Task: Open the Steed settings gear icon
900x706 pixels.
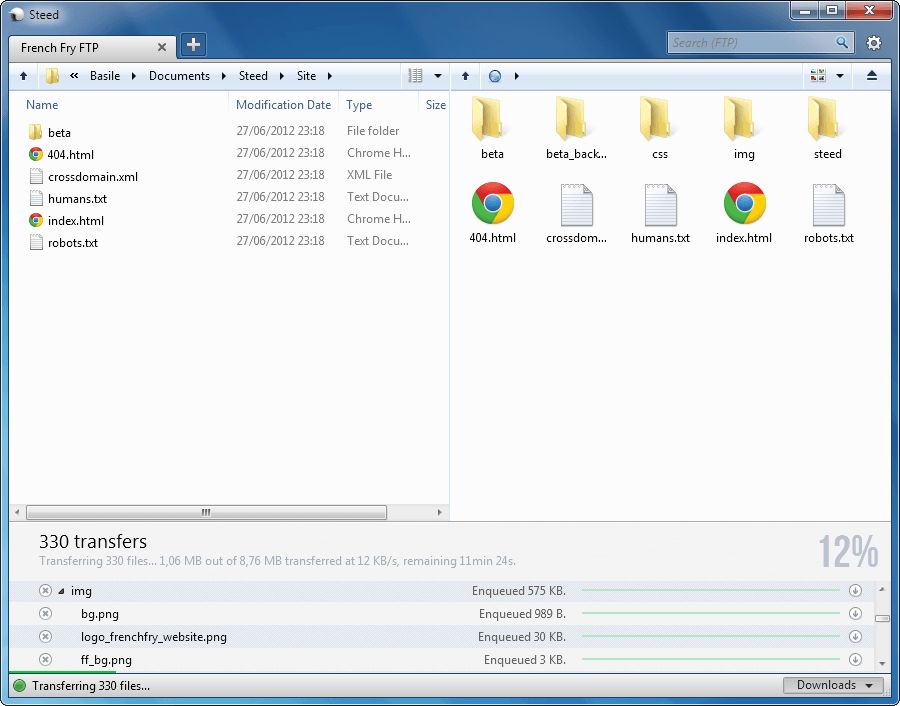Action: (874, 43)
